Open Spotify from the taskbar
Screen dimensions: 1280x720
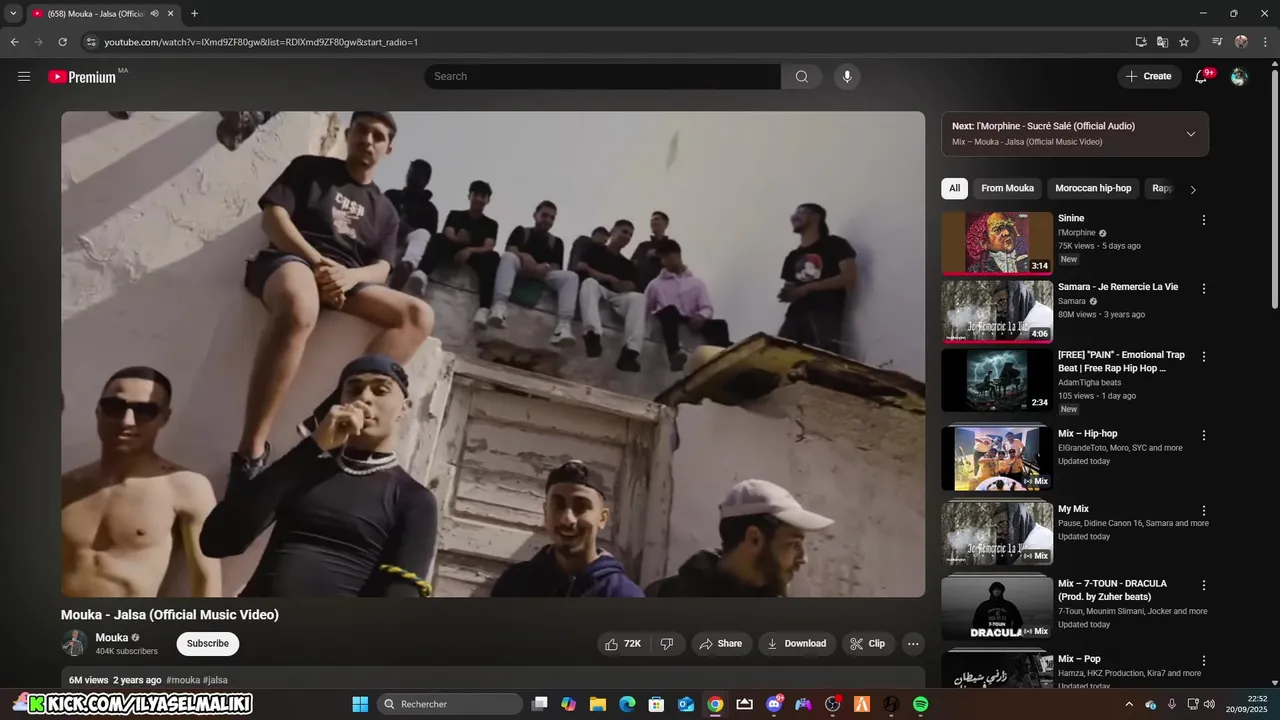tap(920, 704)
